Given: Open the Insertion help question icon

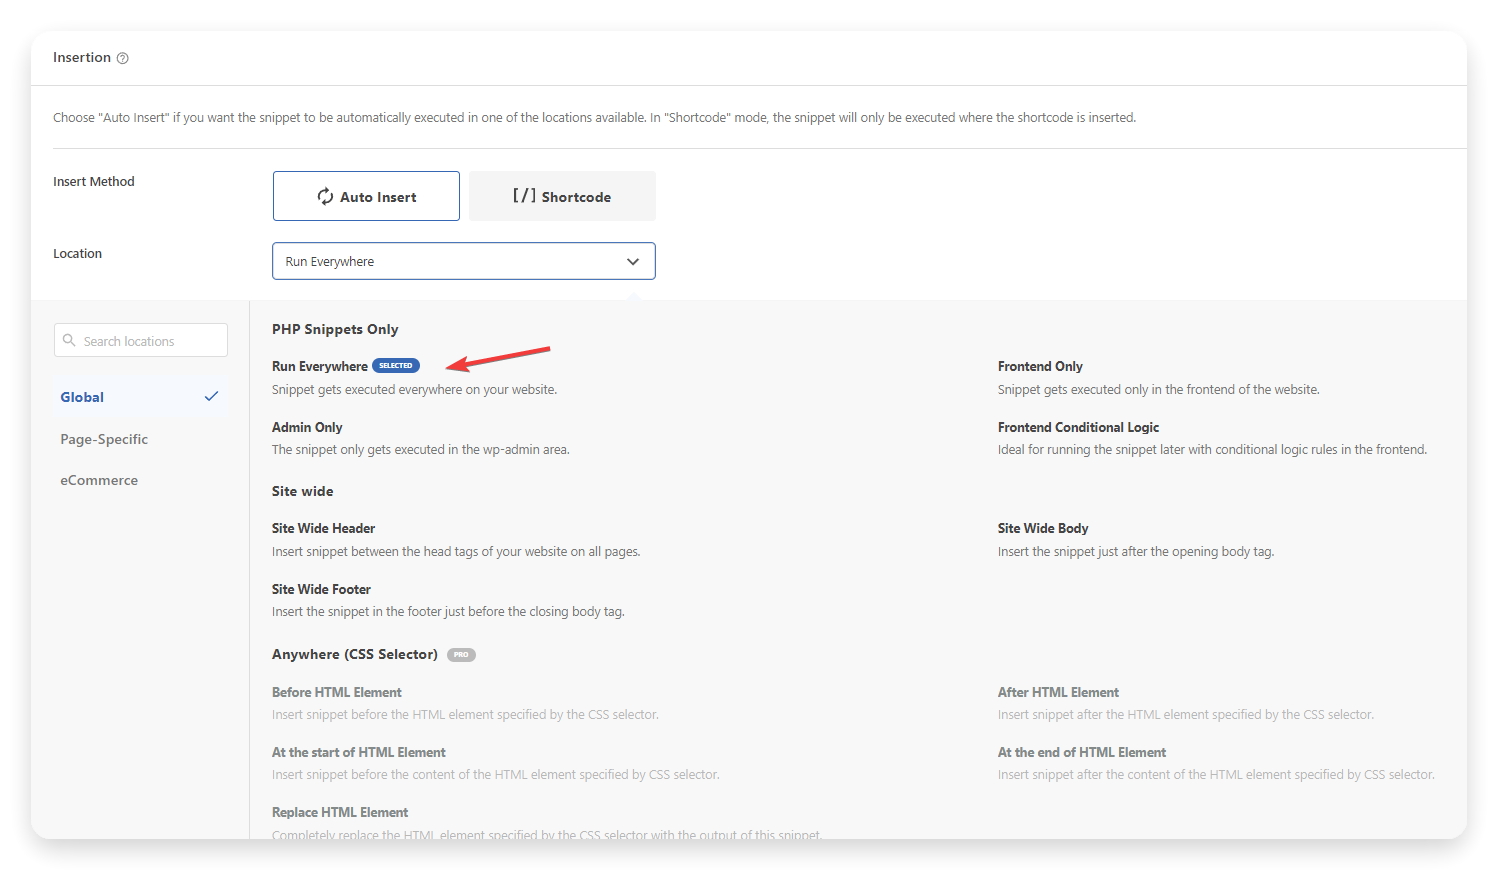Looking at the screenshot, I should 123,58.
